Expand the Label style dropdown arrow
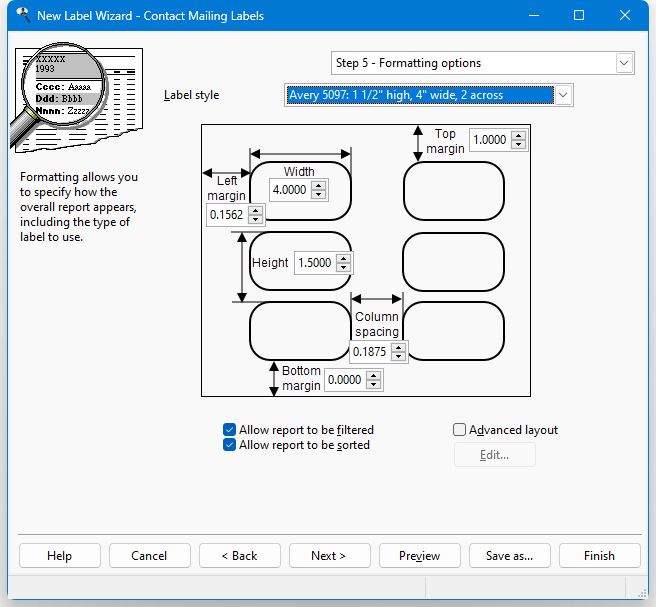 click(563, 95)
